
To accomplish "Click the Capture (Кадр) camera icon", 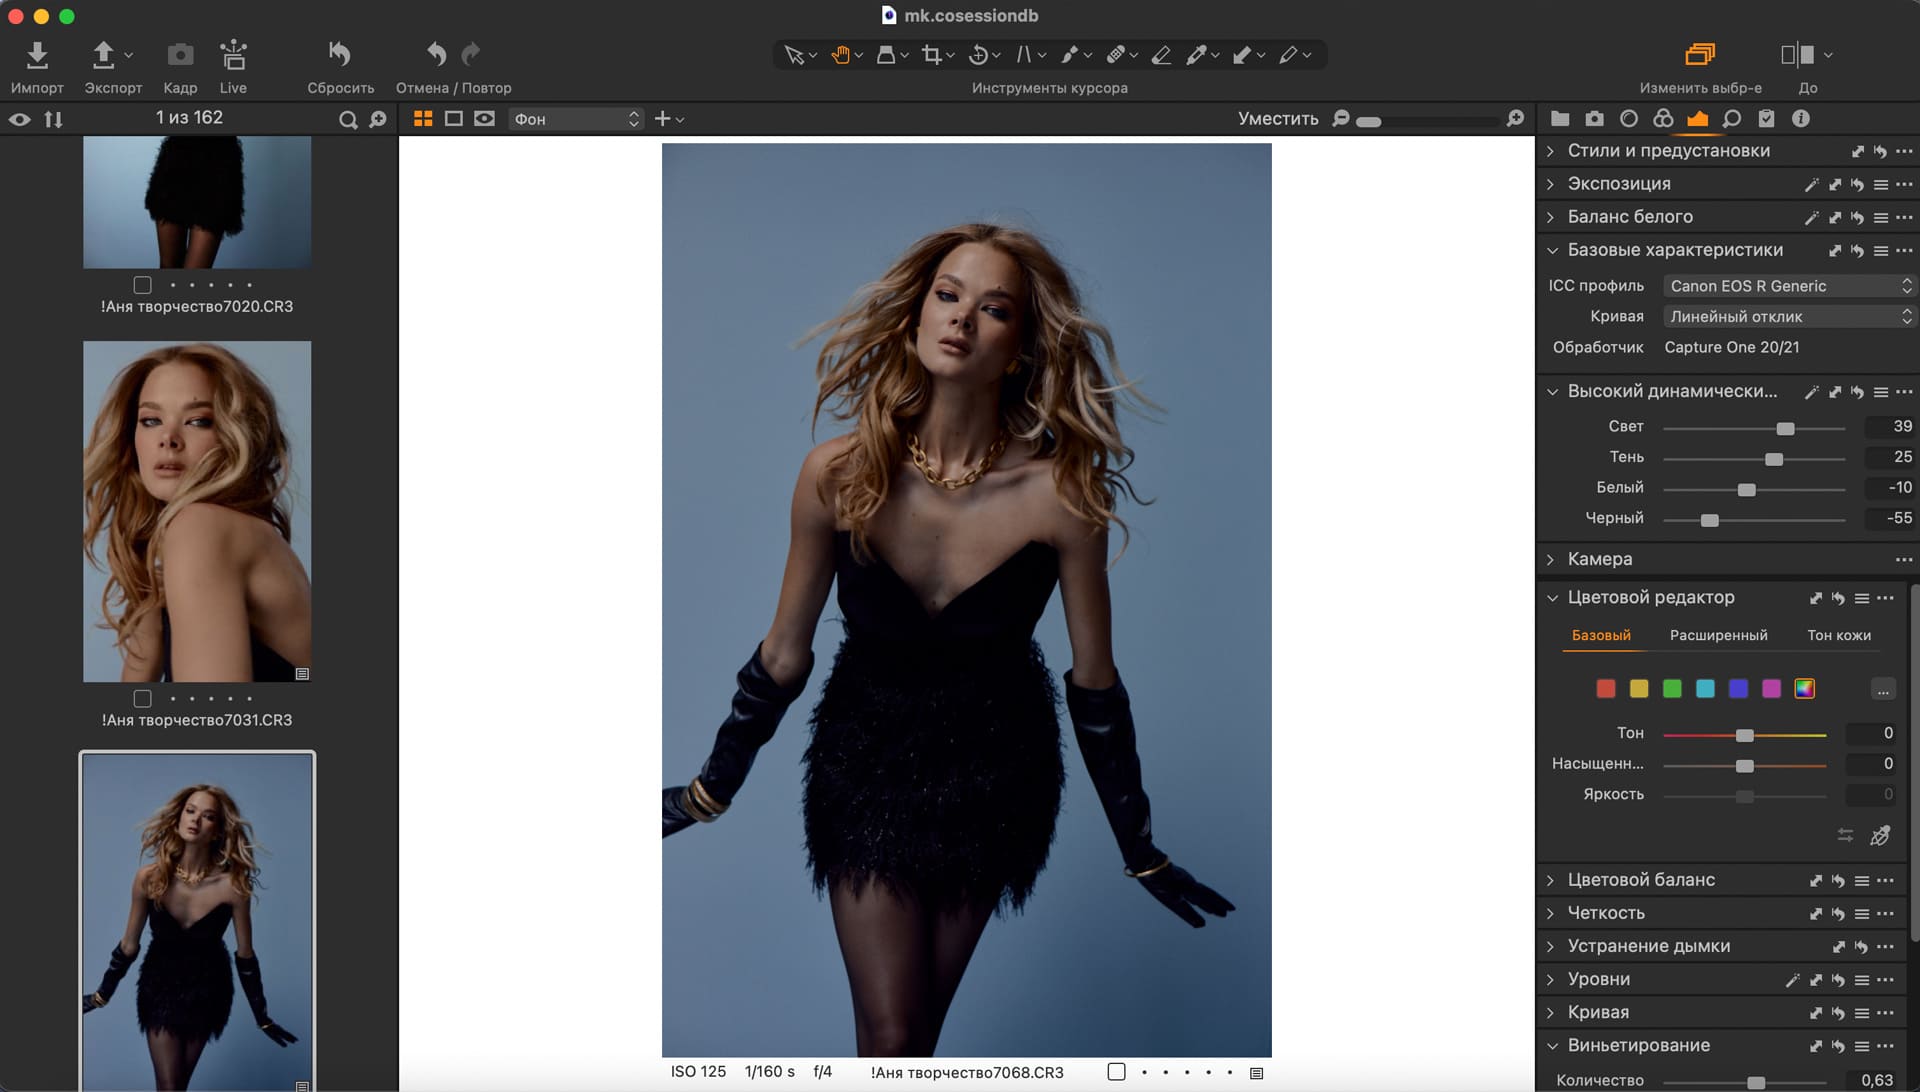I will point(180,55).
